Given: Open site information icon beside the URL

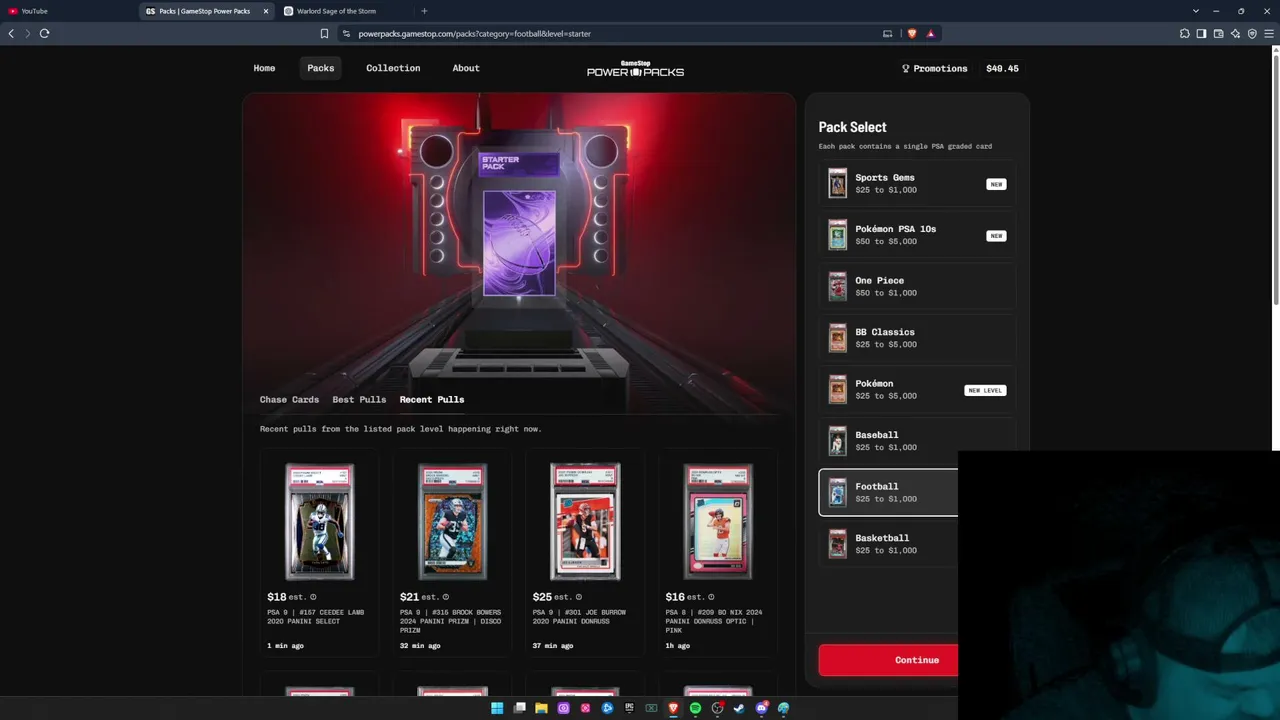Looking at the screenshot, I should 346,33.
